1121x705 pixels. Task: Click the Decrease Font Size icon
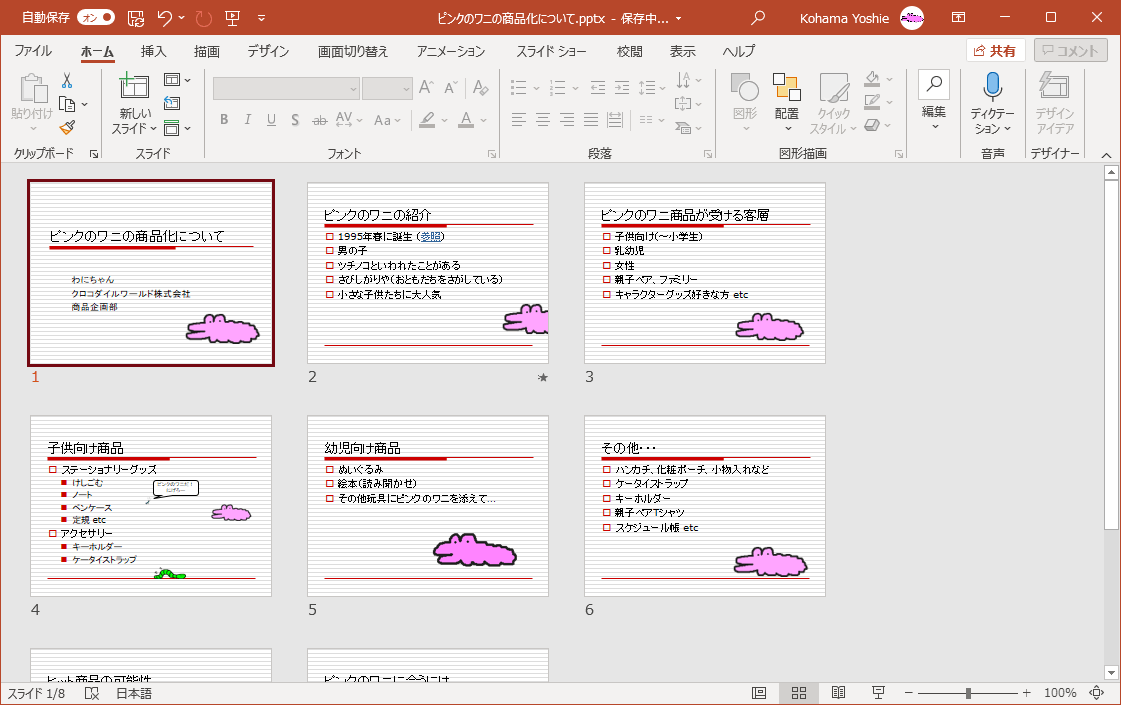point(450,88)
